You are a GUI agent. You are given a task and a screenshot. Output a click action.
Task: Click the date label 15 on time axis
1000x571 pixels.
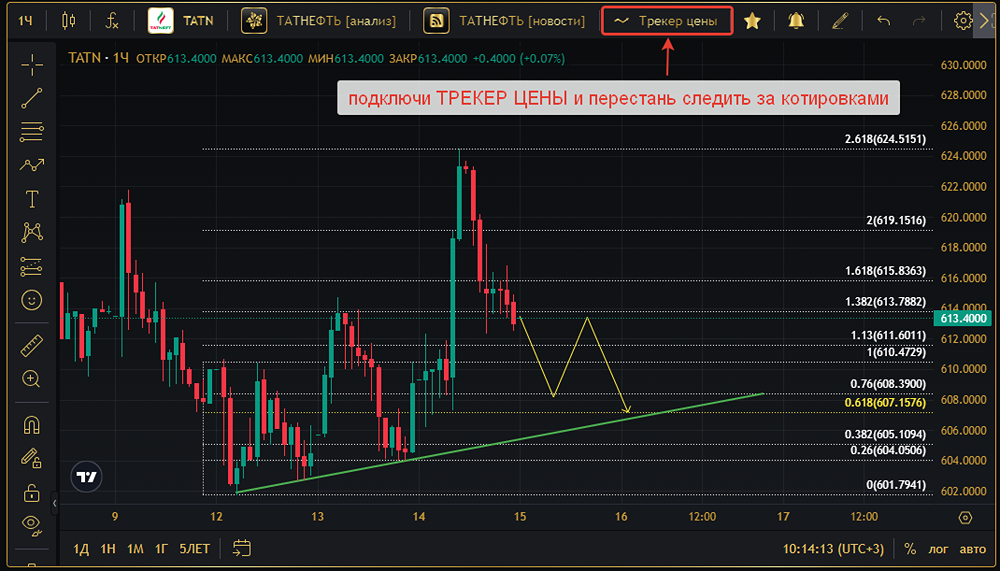pos(520,517)
